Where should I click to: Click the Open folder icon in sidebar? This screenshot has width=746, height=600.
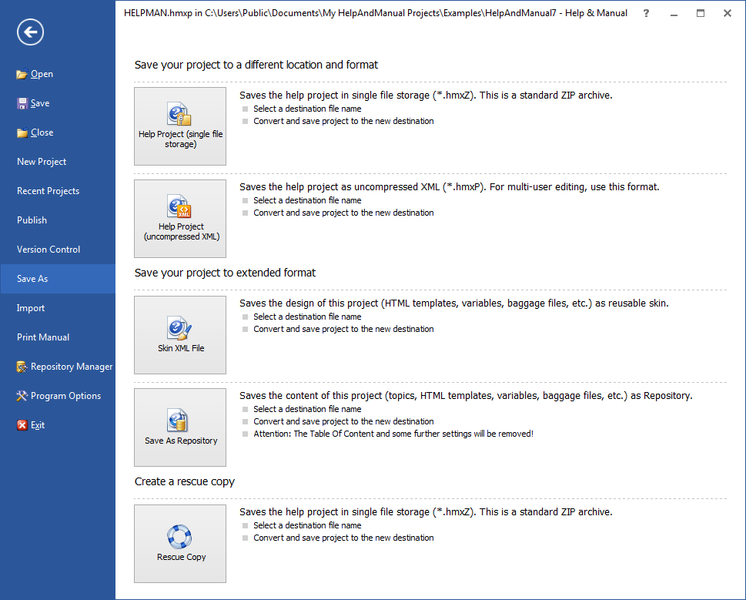[21, 74]
